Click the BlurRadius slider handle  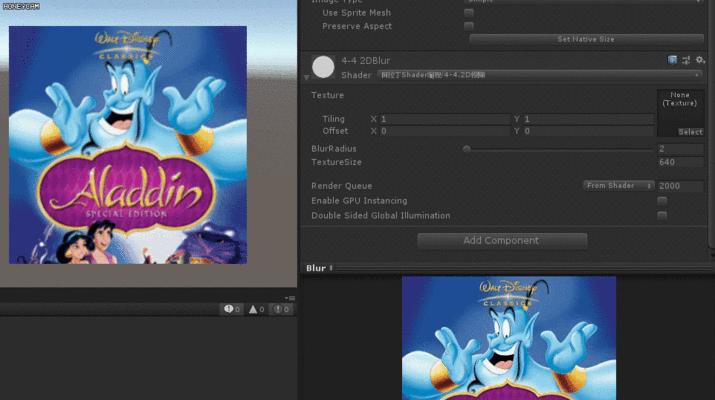coord(466,149)
